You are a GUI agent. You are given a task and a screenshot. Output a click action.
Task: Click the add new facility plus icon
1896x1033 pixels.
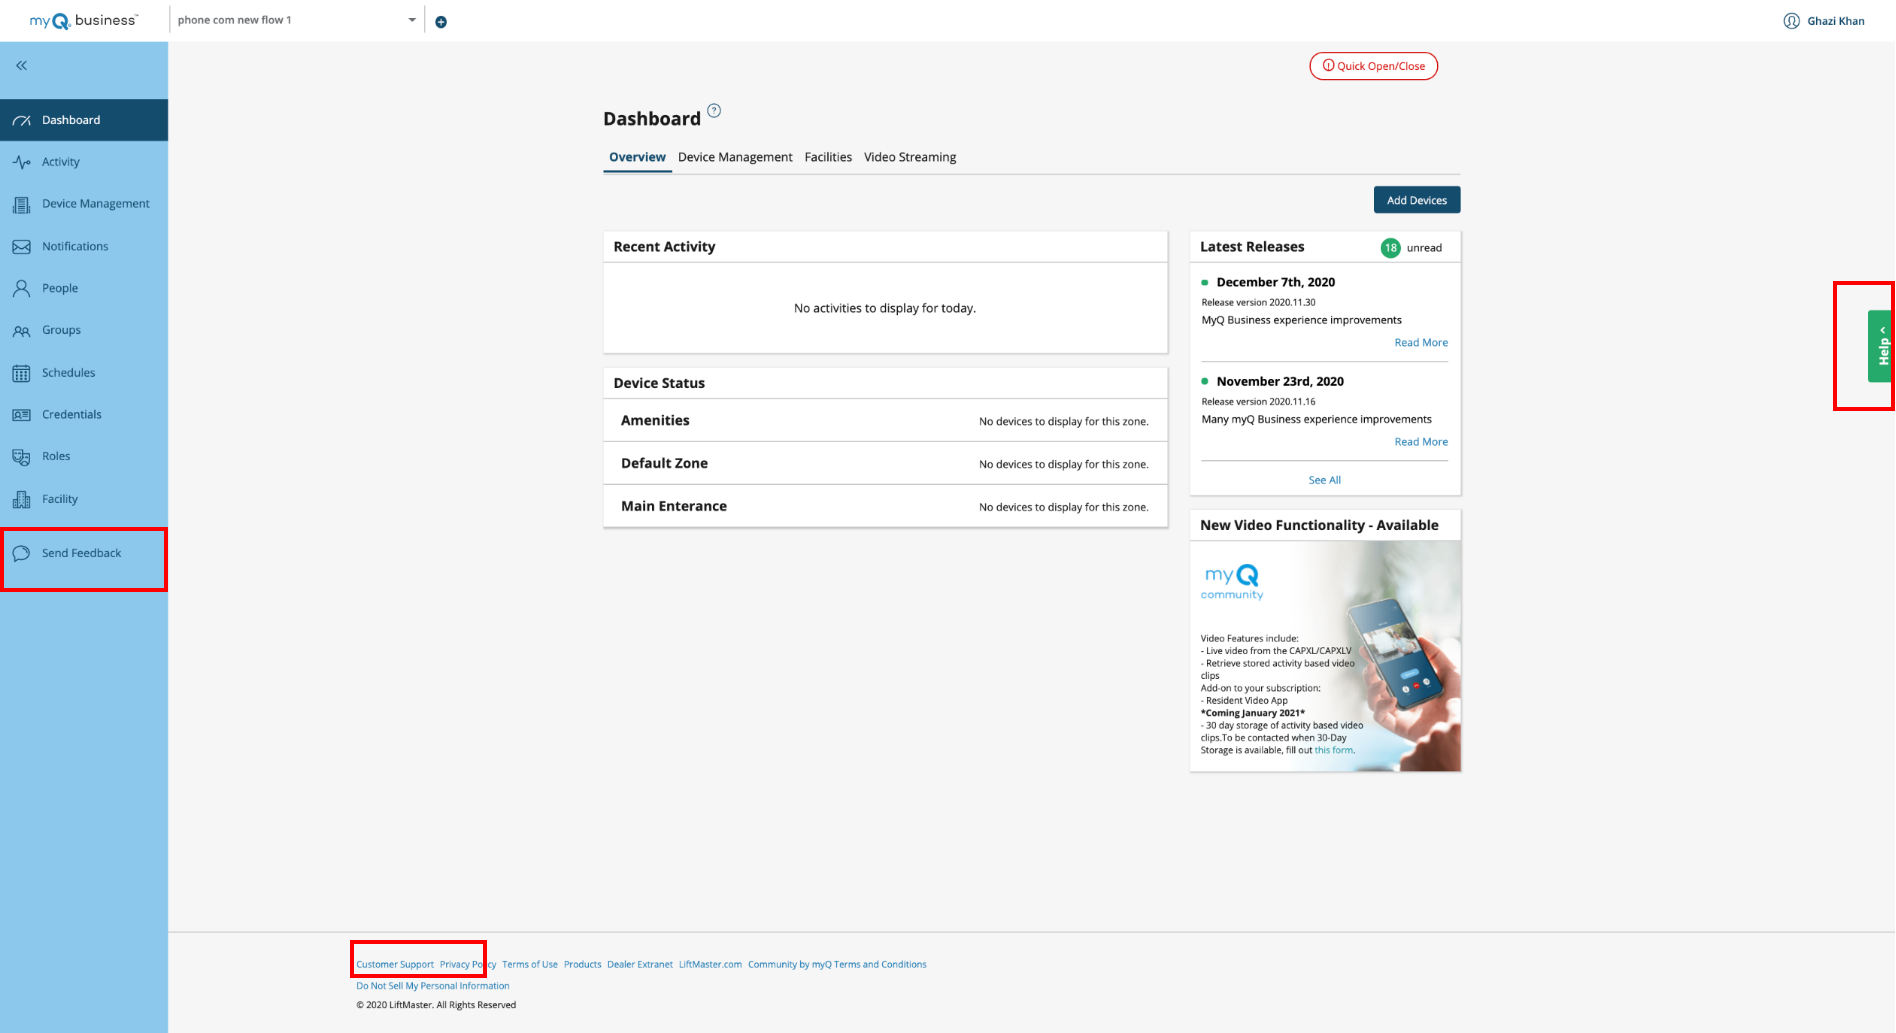point(440,20)
